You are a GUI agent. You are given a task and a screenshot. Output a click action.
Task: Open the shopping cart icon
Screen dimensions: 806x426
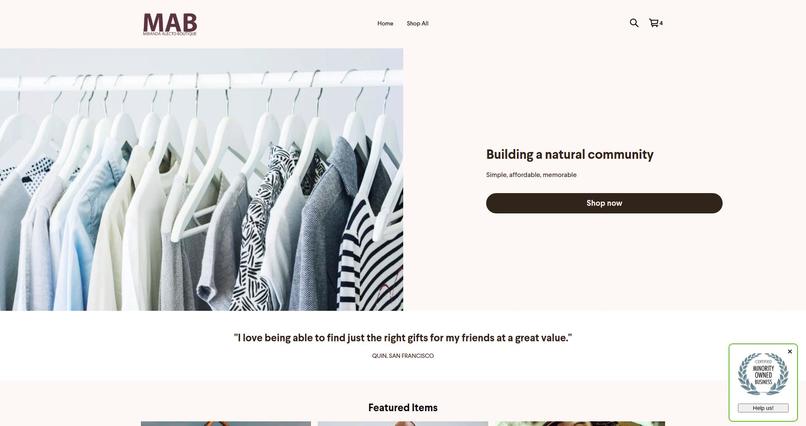click(x=653, y=23)
